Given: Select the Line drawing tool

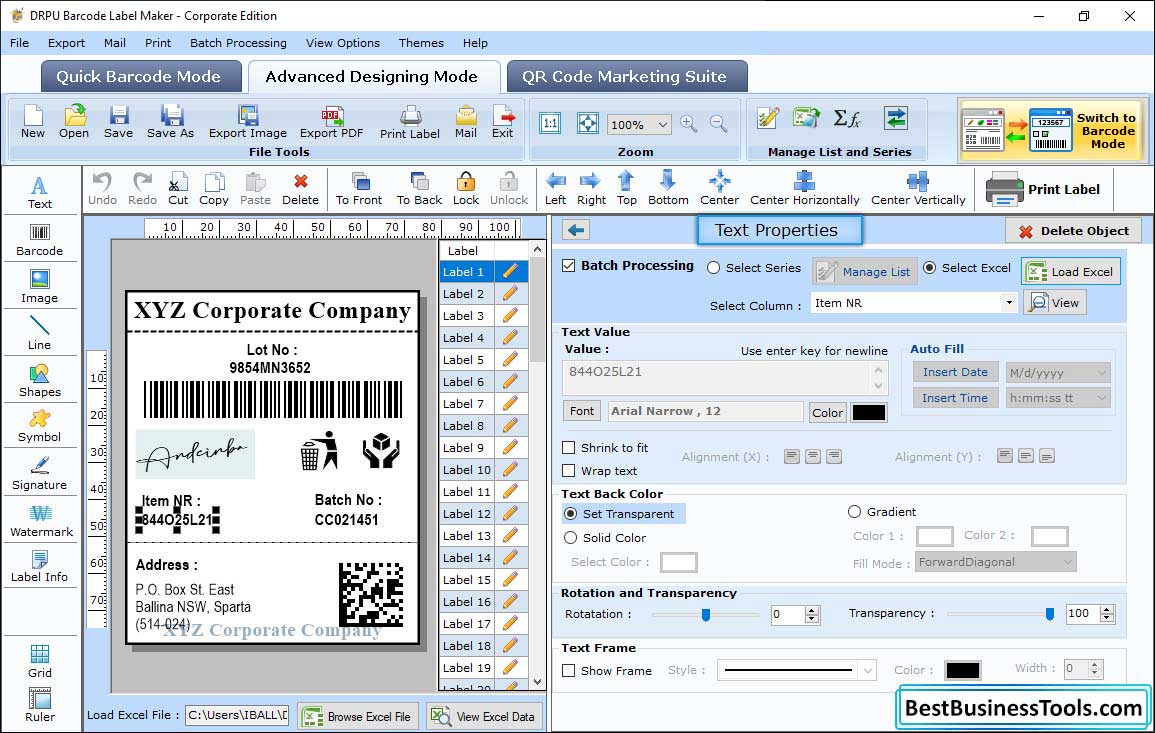Looking at the screenshot, I should [40, 334].
